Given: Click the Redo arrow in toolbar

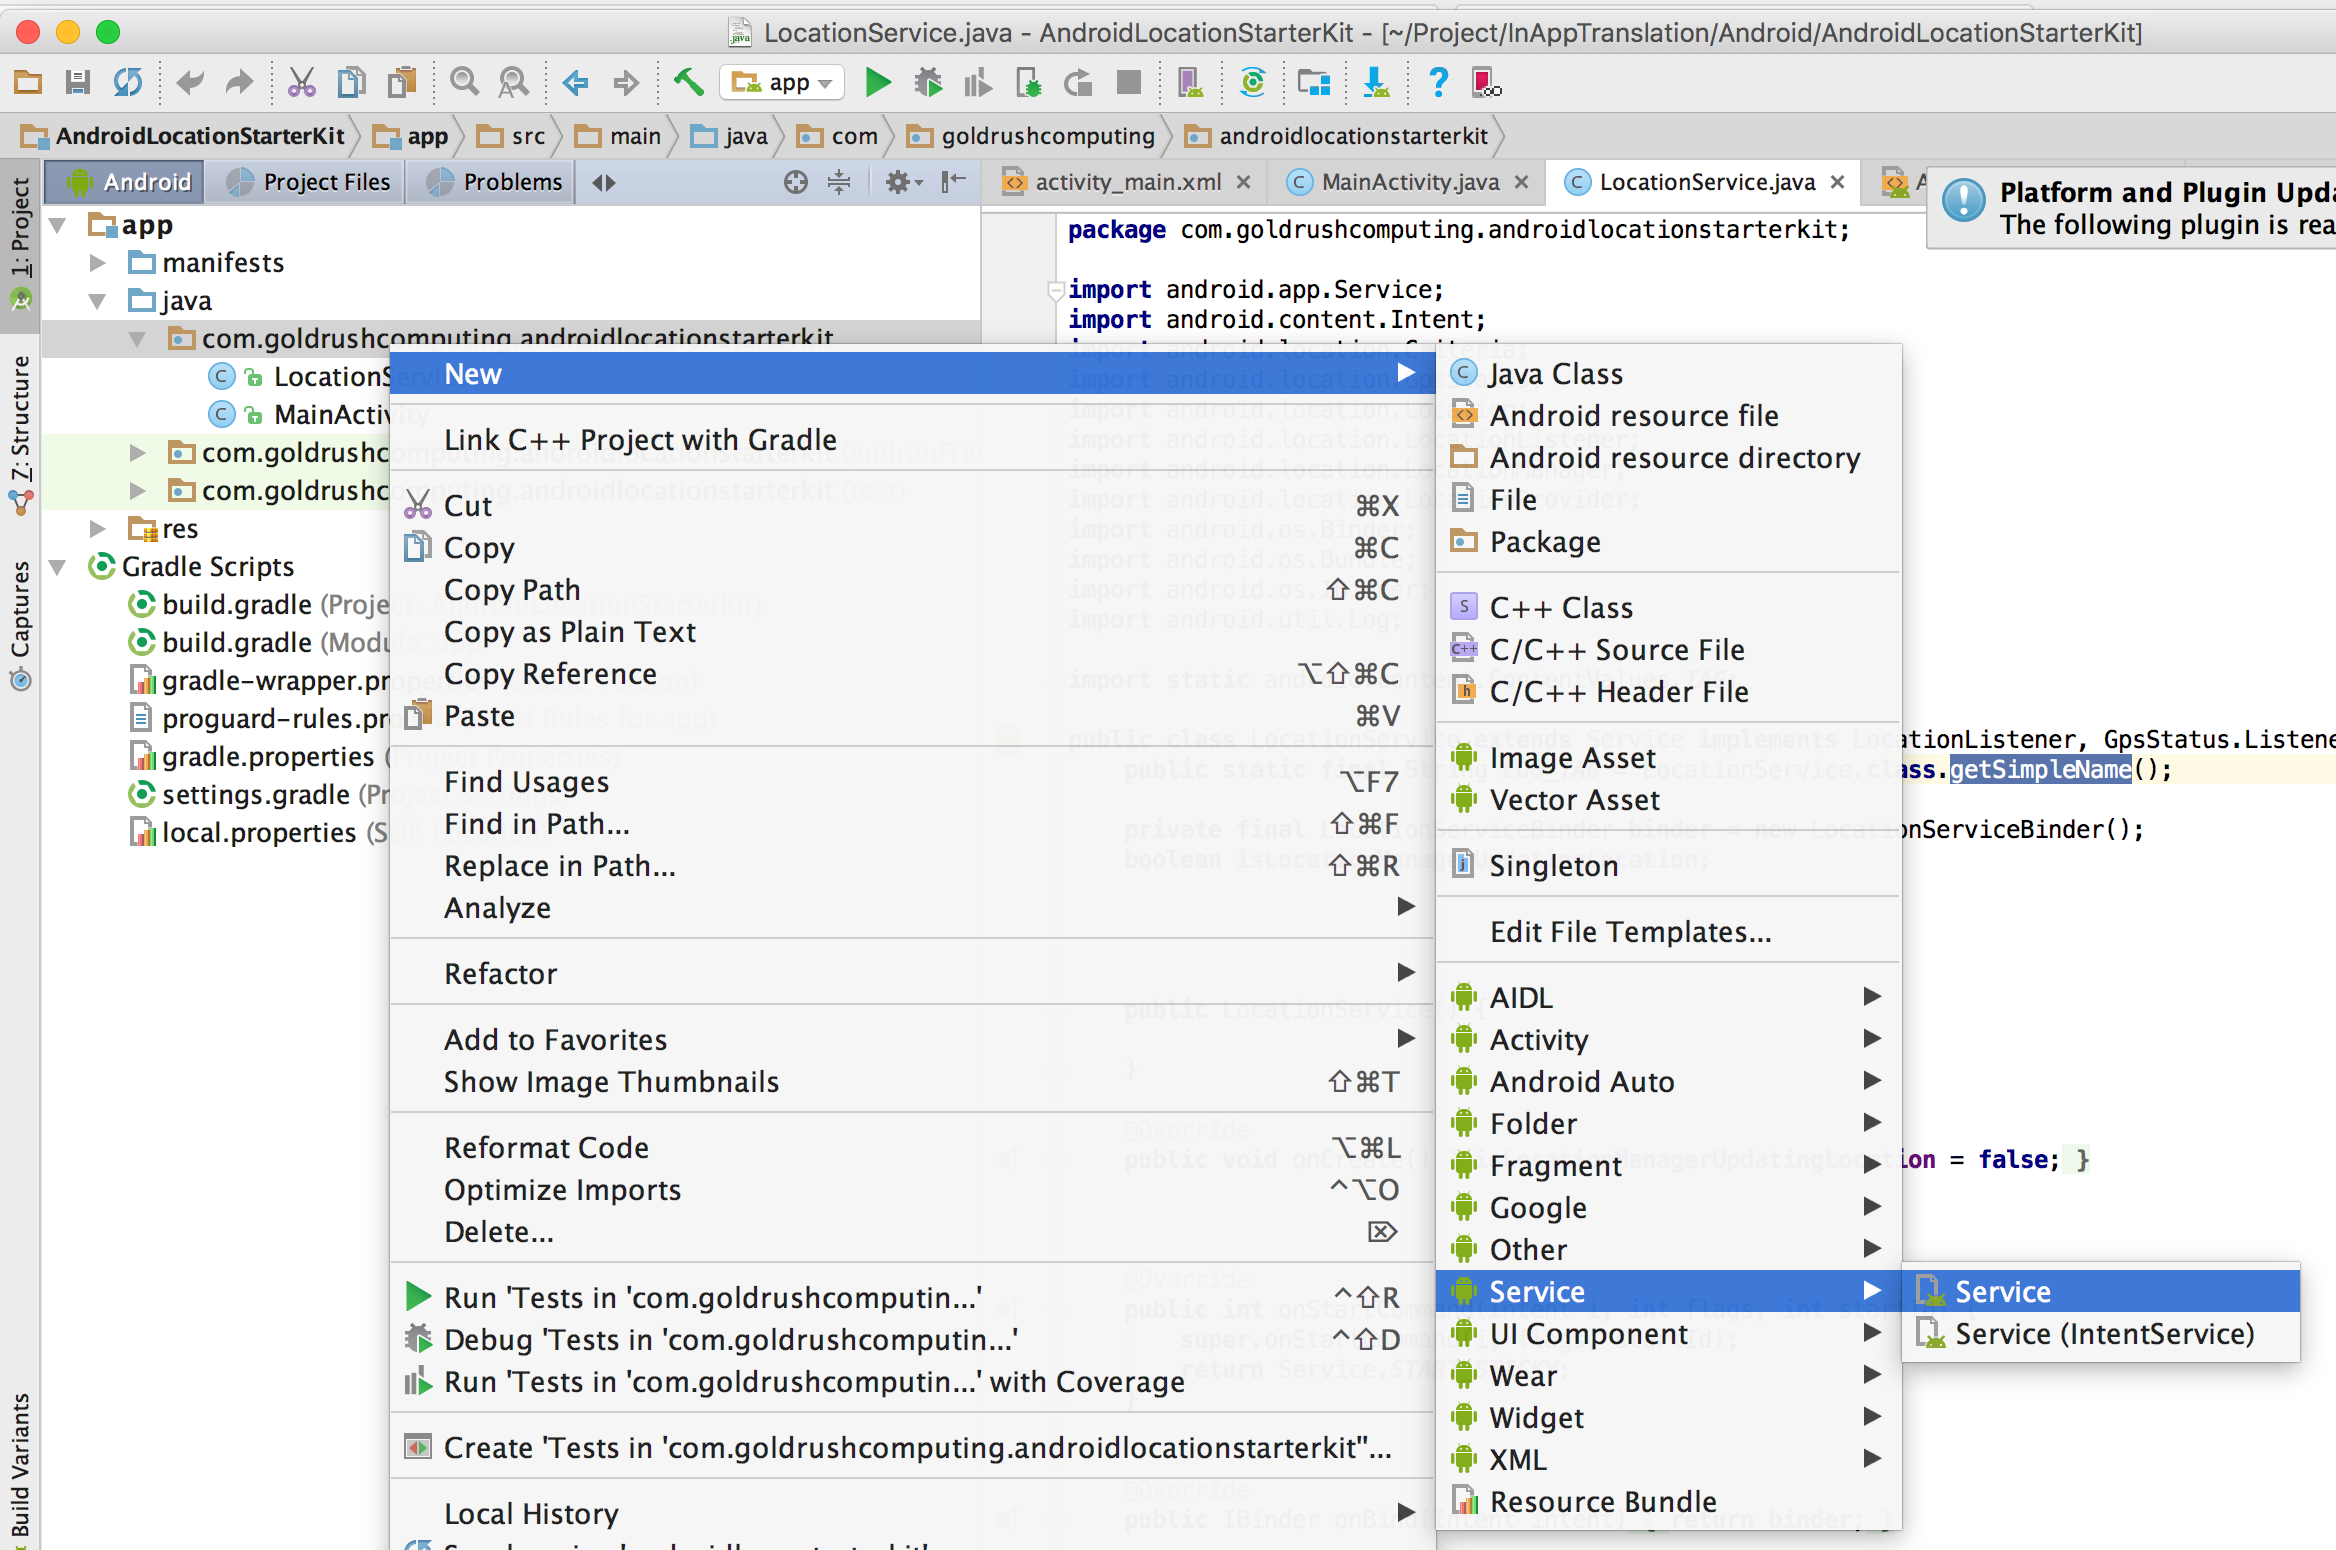Looking at the screenshot, I should [238, 82].
